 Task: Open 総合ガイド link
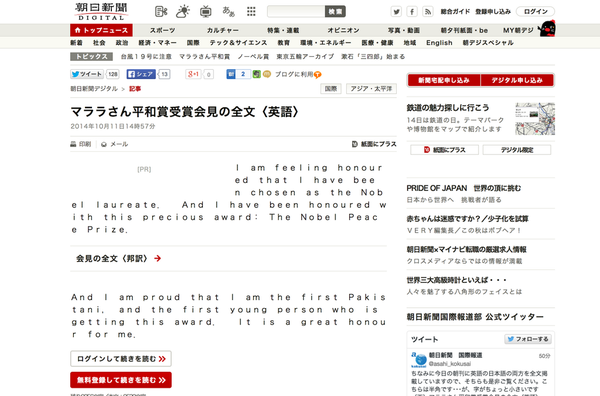(x=455, y=11)
